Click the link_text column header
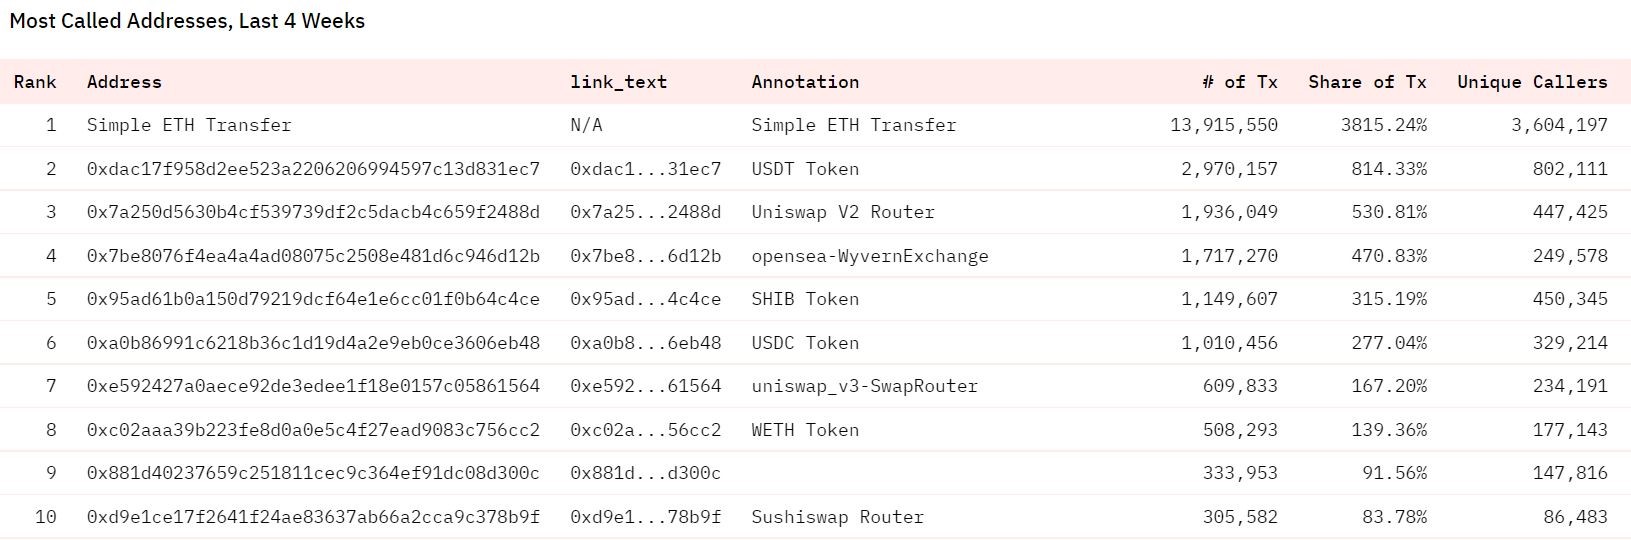Viewport: 1631px width, 540px height. coord(618,82)
